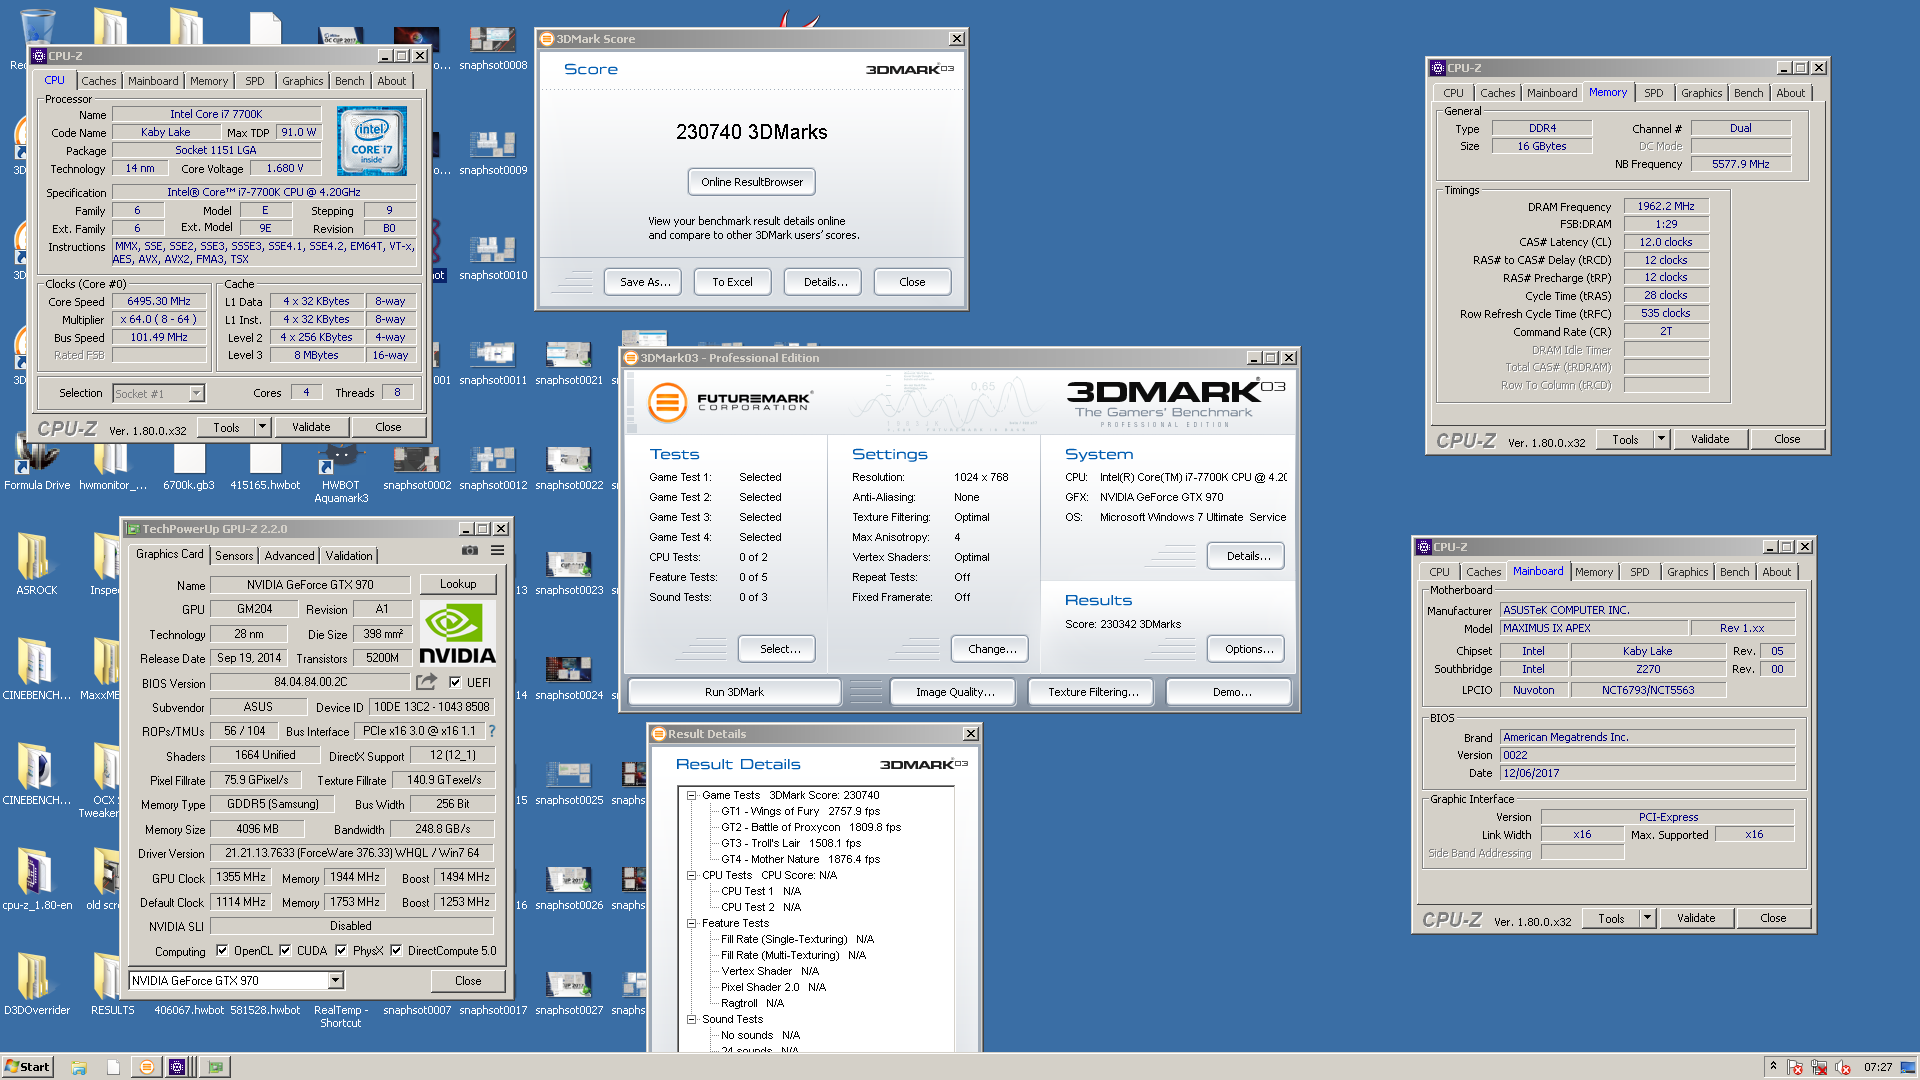1920x1080 pixels.
Task: Collapse the Feature Tests tree node
Action: pos(691,923)
